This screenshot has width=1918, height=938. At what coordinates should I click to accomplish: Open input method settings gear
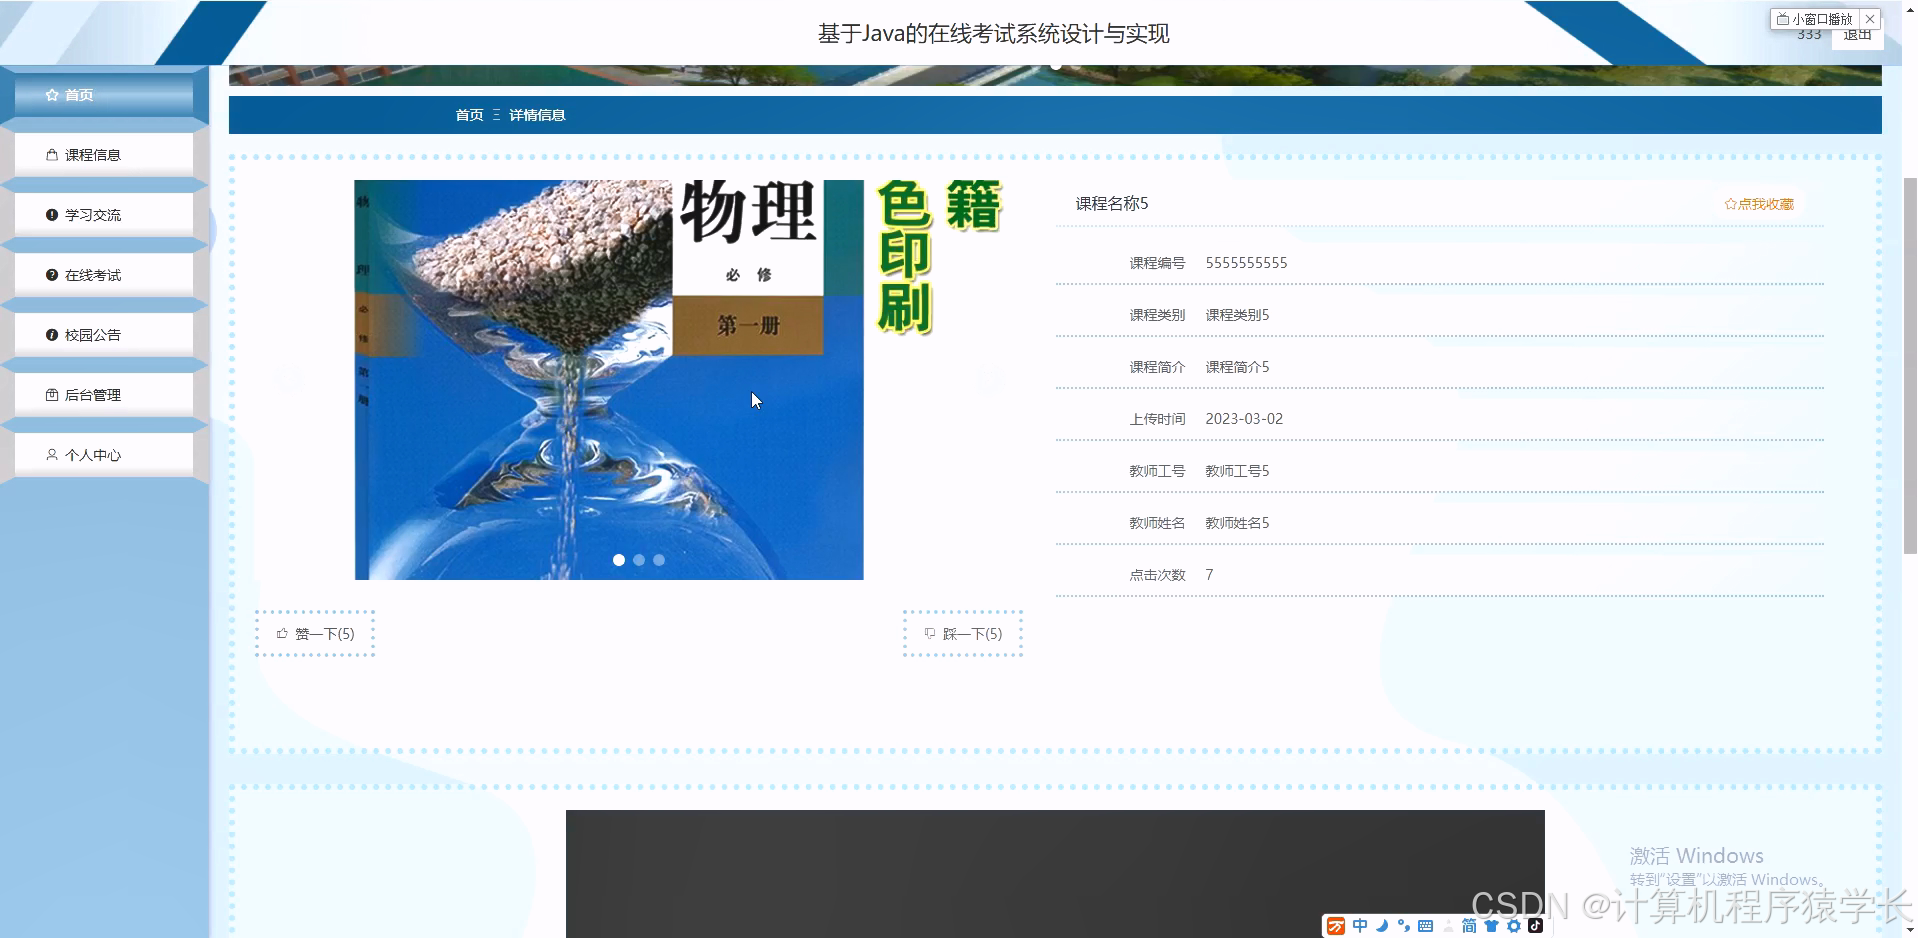tap(1513, 926)
